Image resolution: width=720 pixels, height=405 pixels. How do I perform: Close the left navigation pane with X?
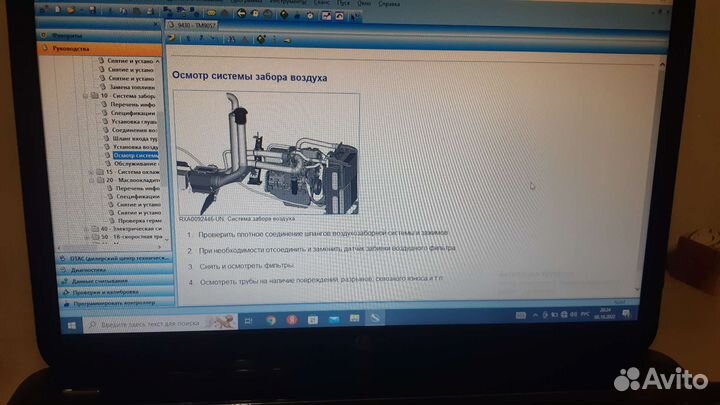click(x=155, y=24)
